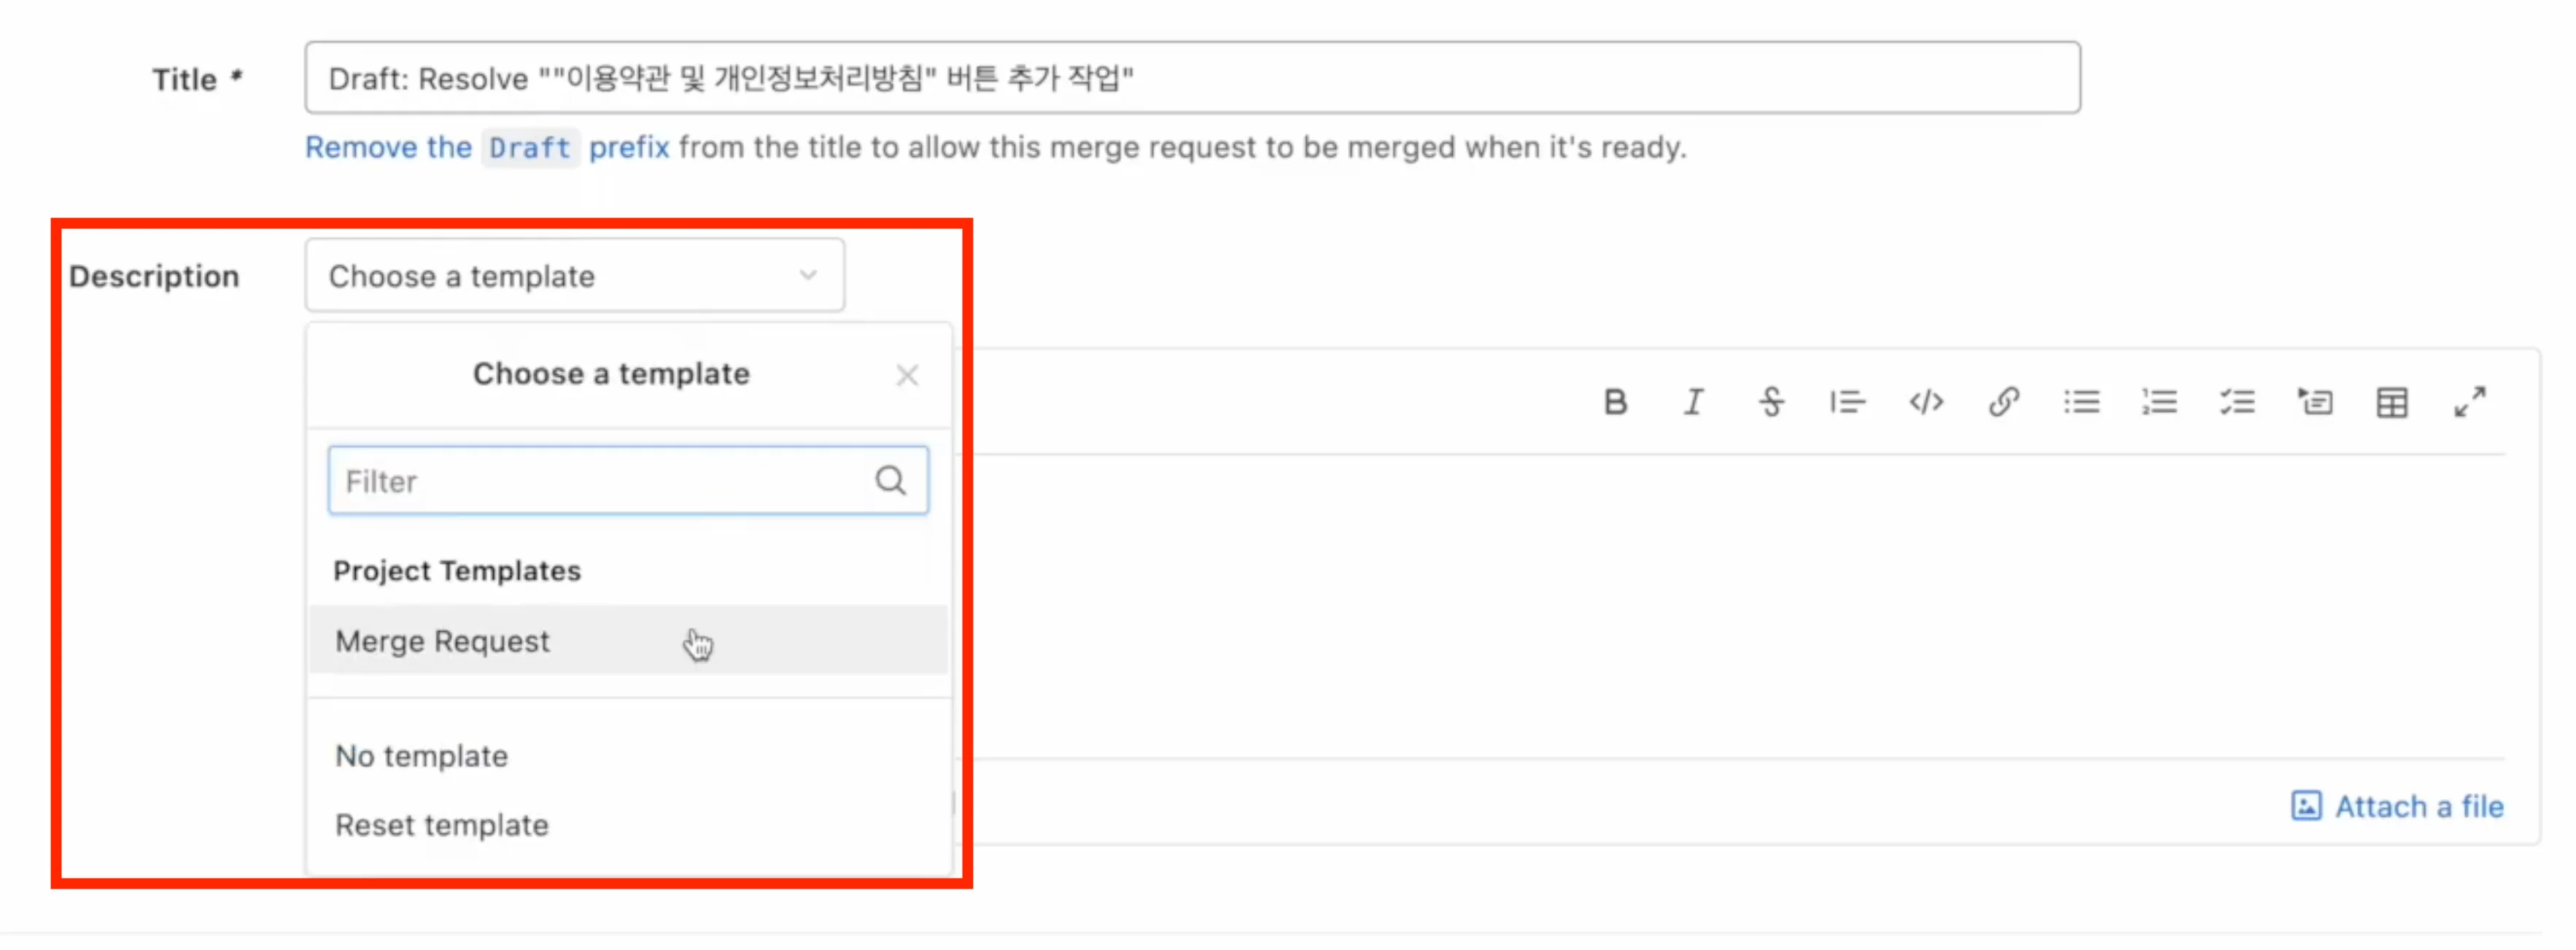The image size is (2576, 950).
Task: Toggle strikethrough text styling
Action: click(1770, 402)
